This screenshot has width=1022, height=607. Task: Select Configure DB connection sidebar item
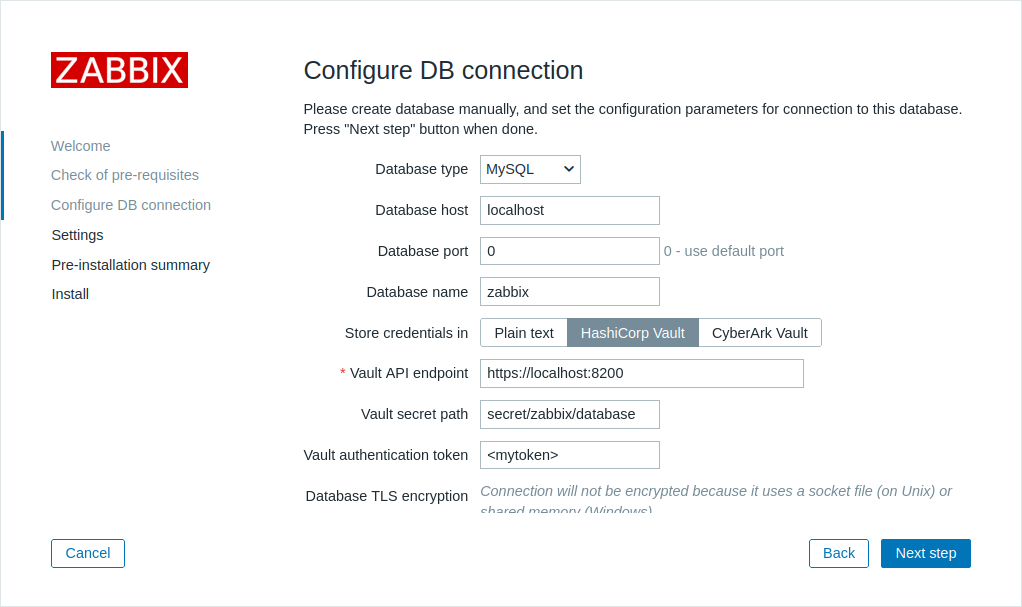pyautogui.click(x=131, y=205)
